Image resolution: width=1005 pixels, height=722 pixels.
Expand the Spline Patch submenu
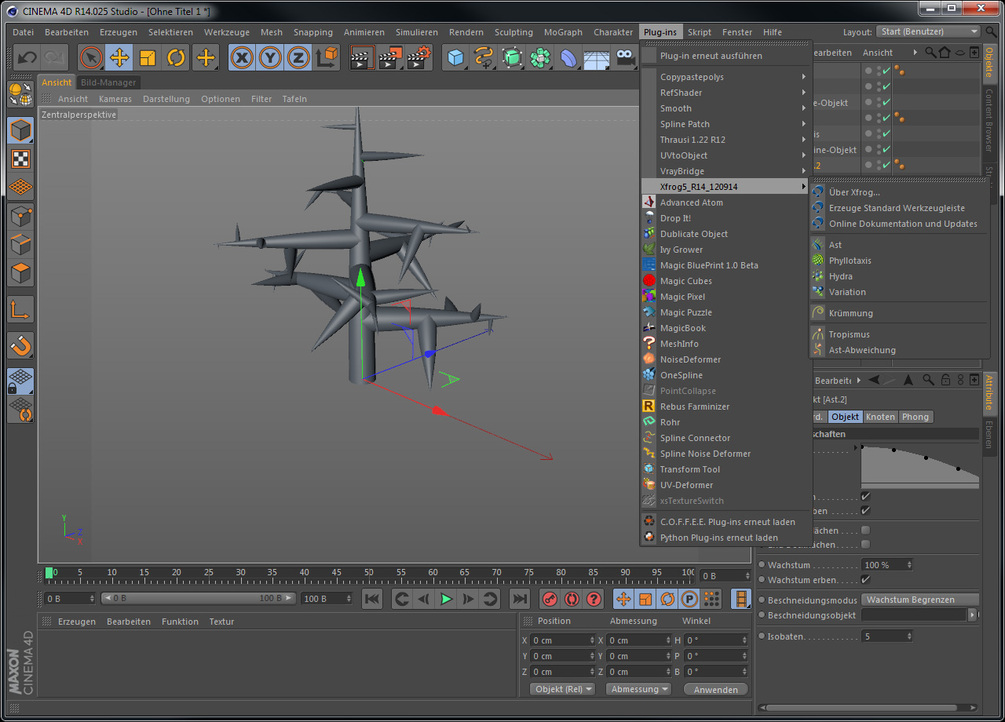pyautogui.click(x=724, y=124)
